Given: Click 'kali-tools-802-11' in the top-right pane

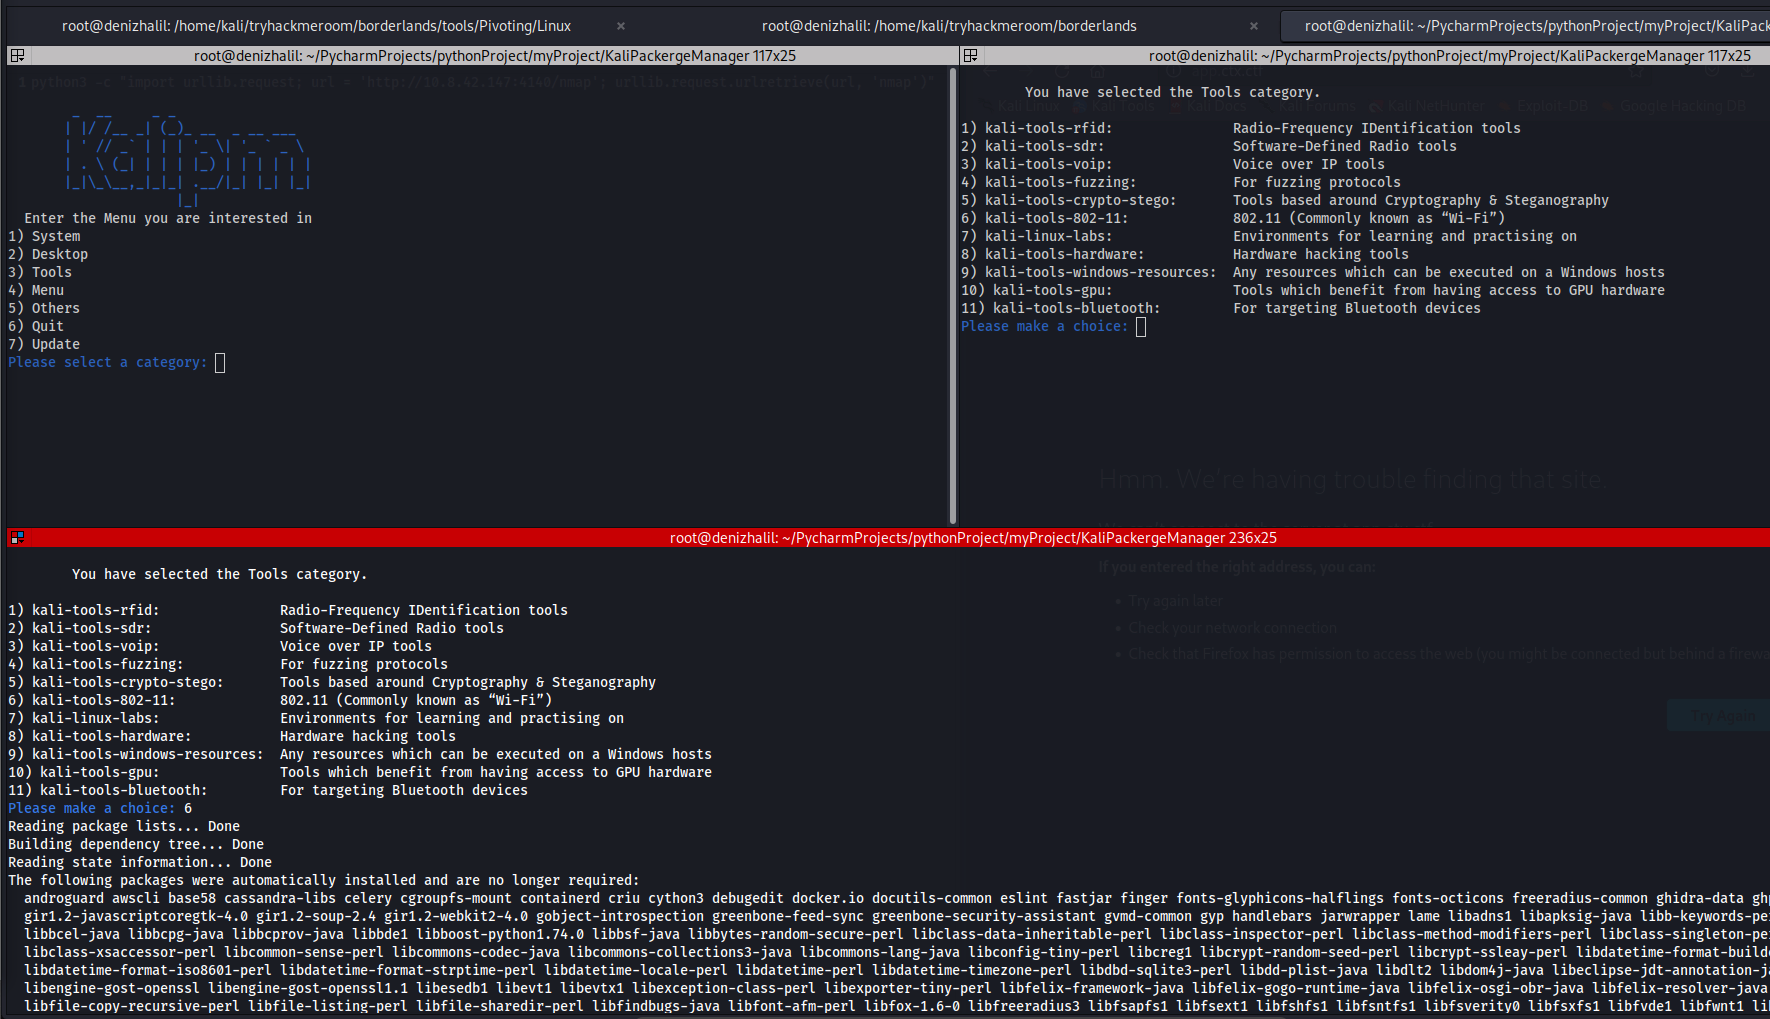Looking at the screenshot, I should pos(1056,218).
